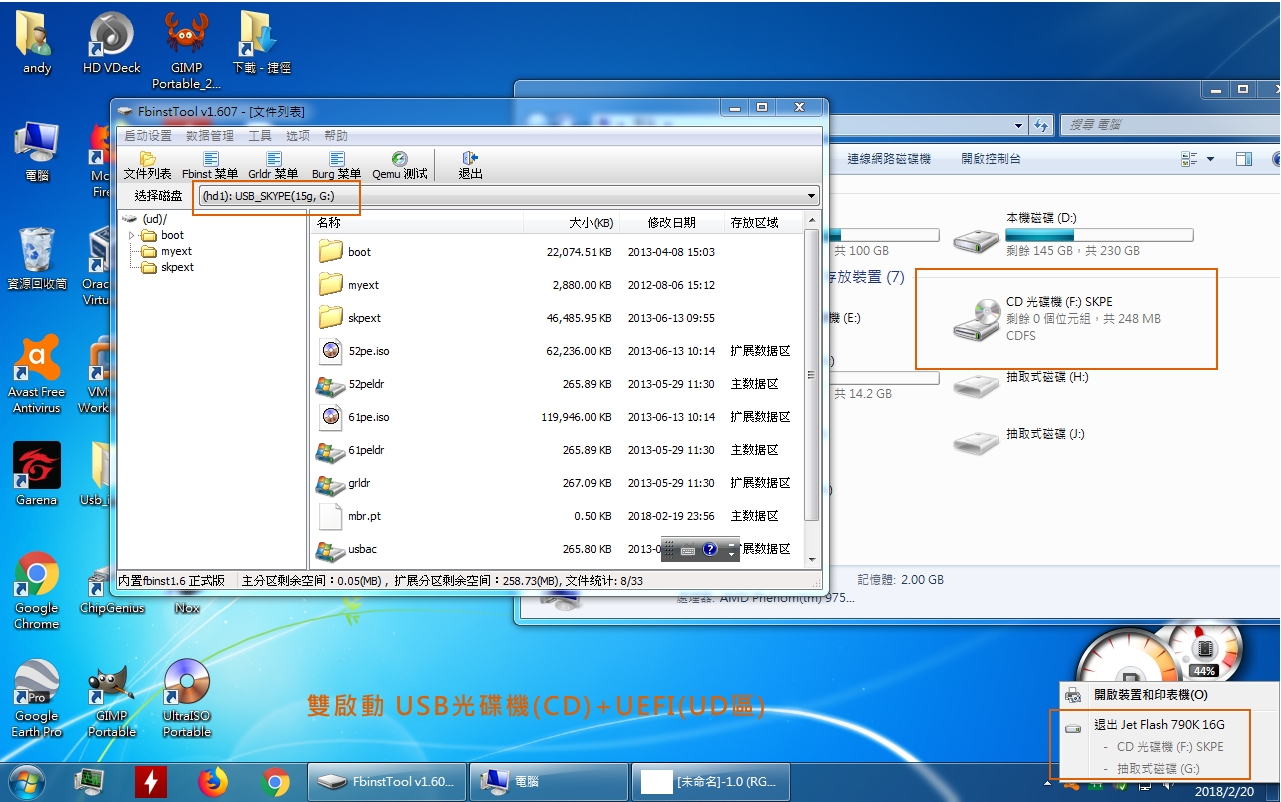
Task: Open the 数据管理 menu
Action: click(x=210, y=135)
